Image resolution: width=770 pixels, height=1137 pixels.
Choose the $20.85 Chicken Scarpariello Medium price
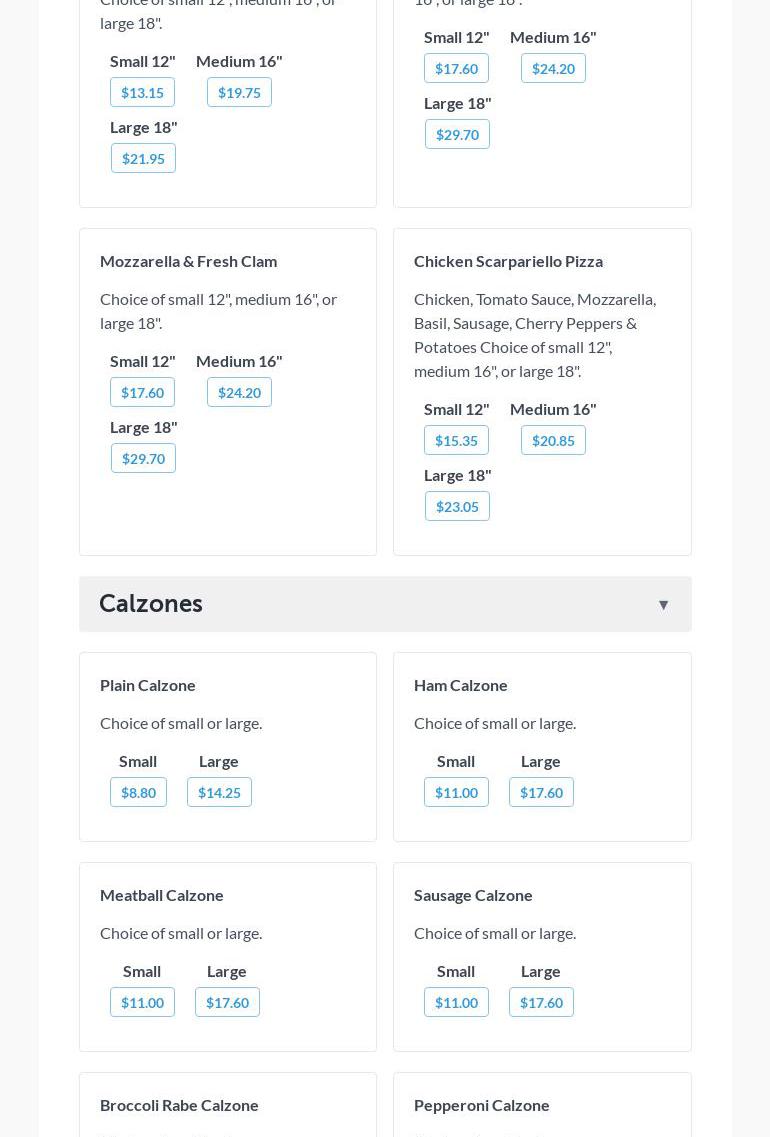(553, 441)
